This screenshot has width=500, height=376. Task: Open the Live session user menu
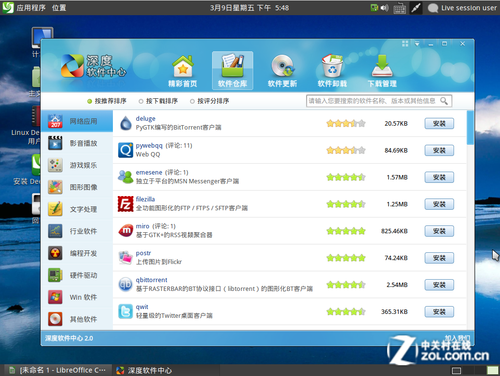[x=463, y=8]
